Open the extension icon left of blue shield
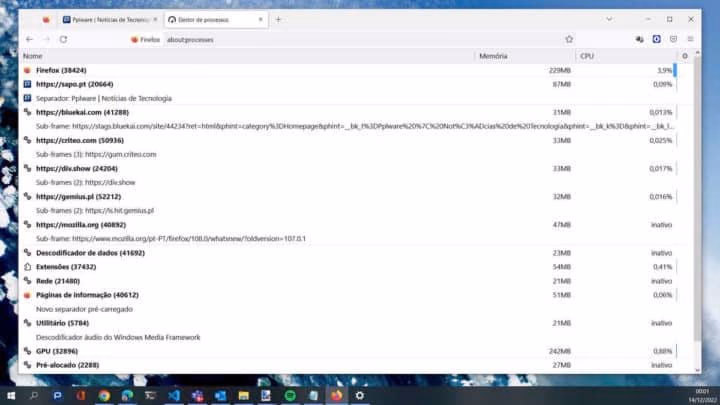The image size is (720, 405). (640, 39)
